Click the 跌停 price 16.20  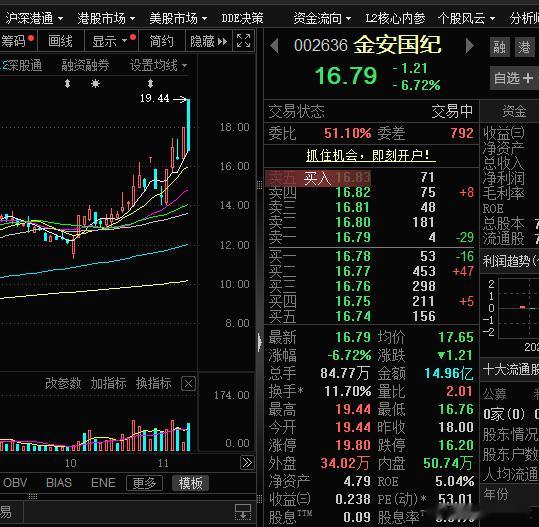click(456, 445)
